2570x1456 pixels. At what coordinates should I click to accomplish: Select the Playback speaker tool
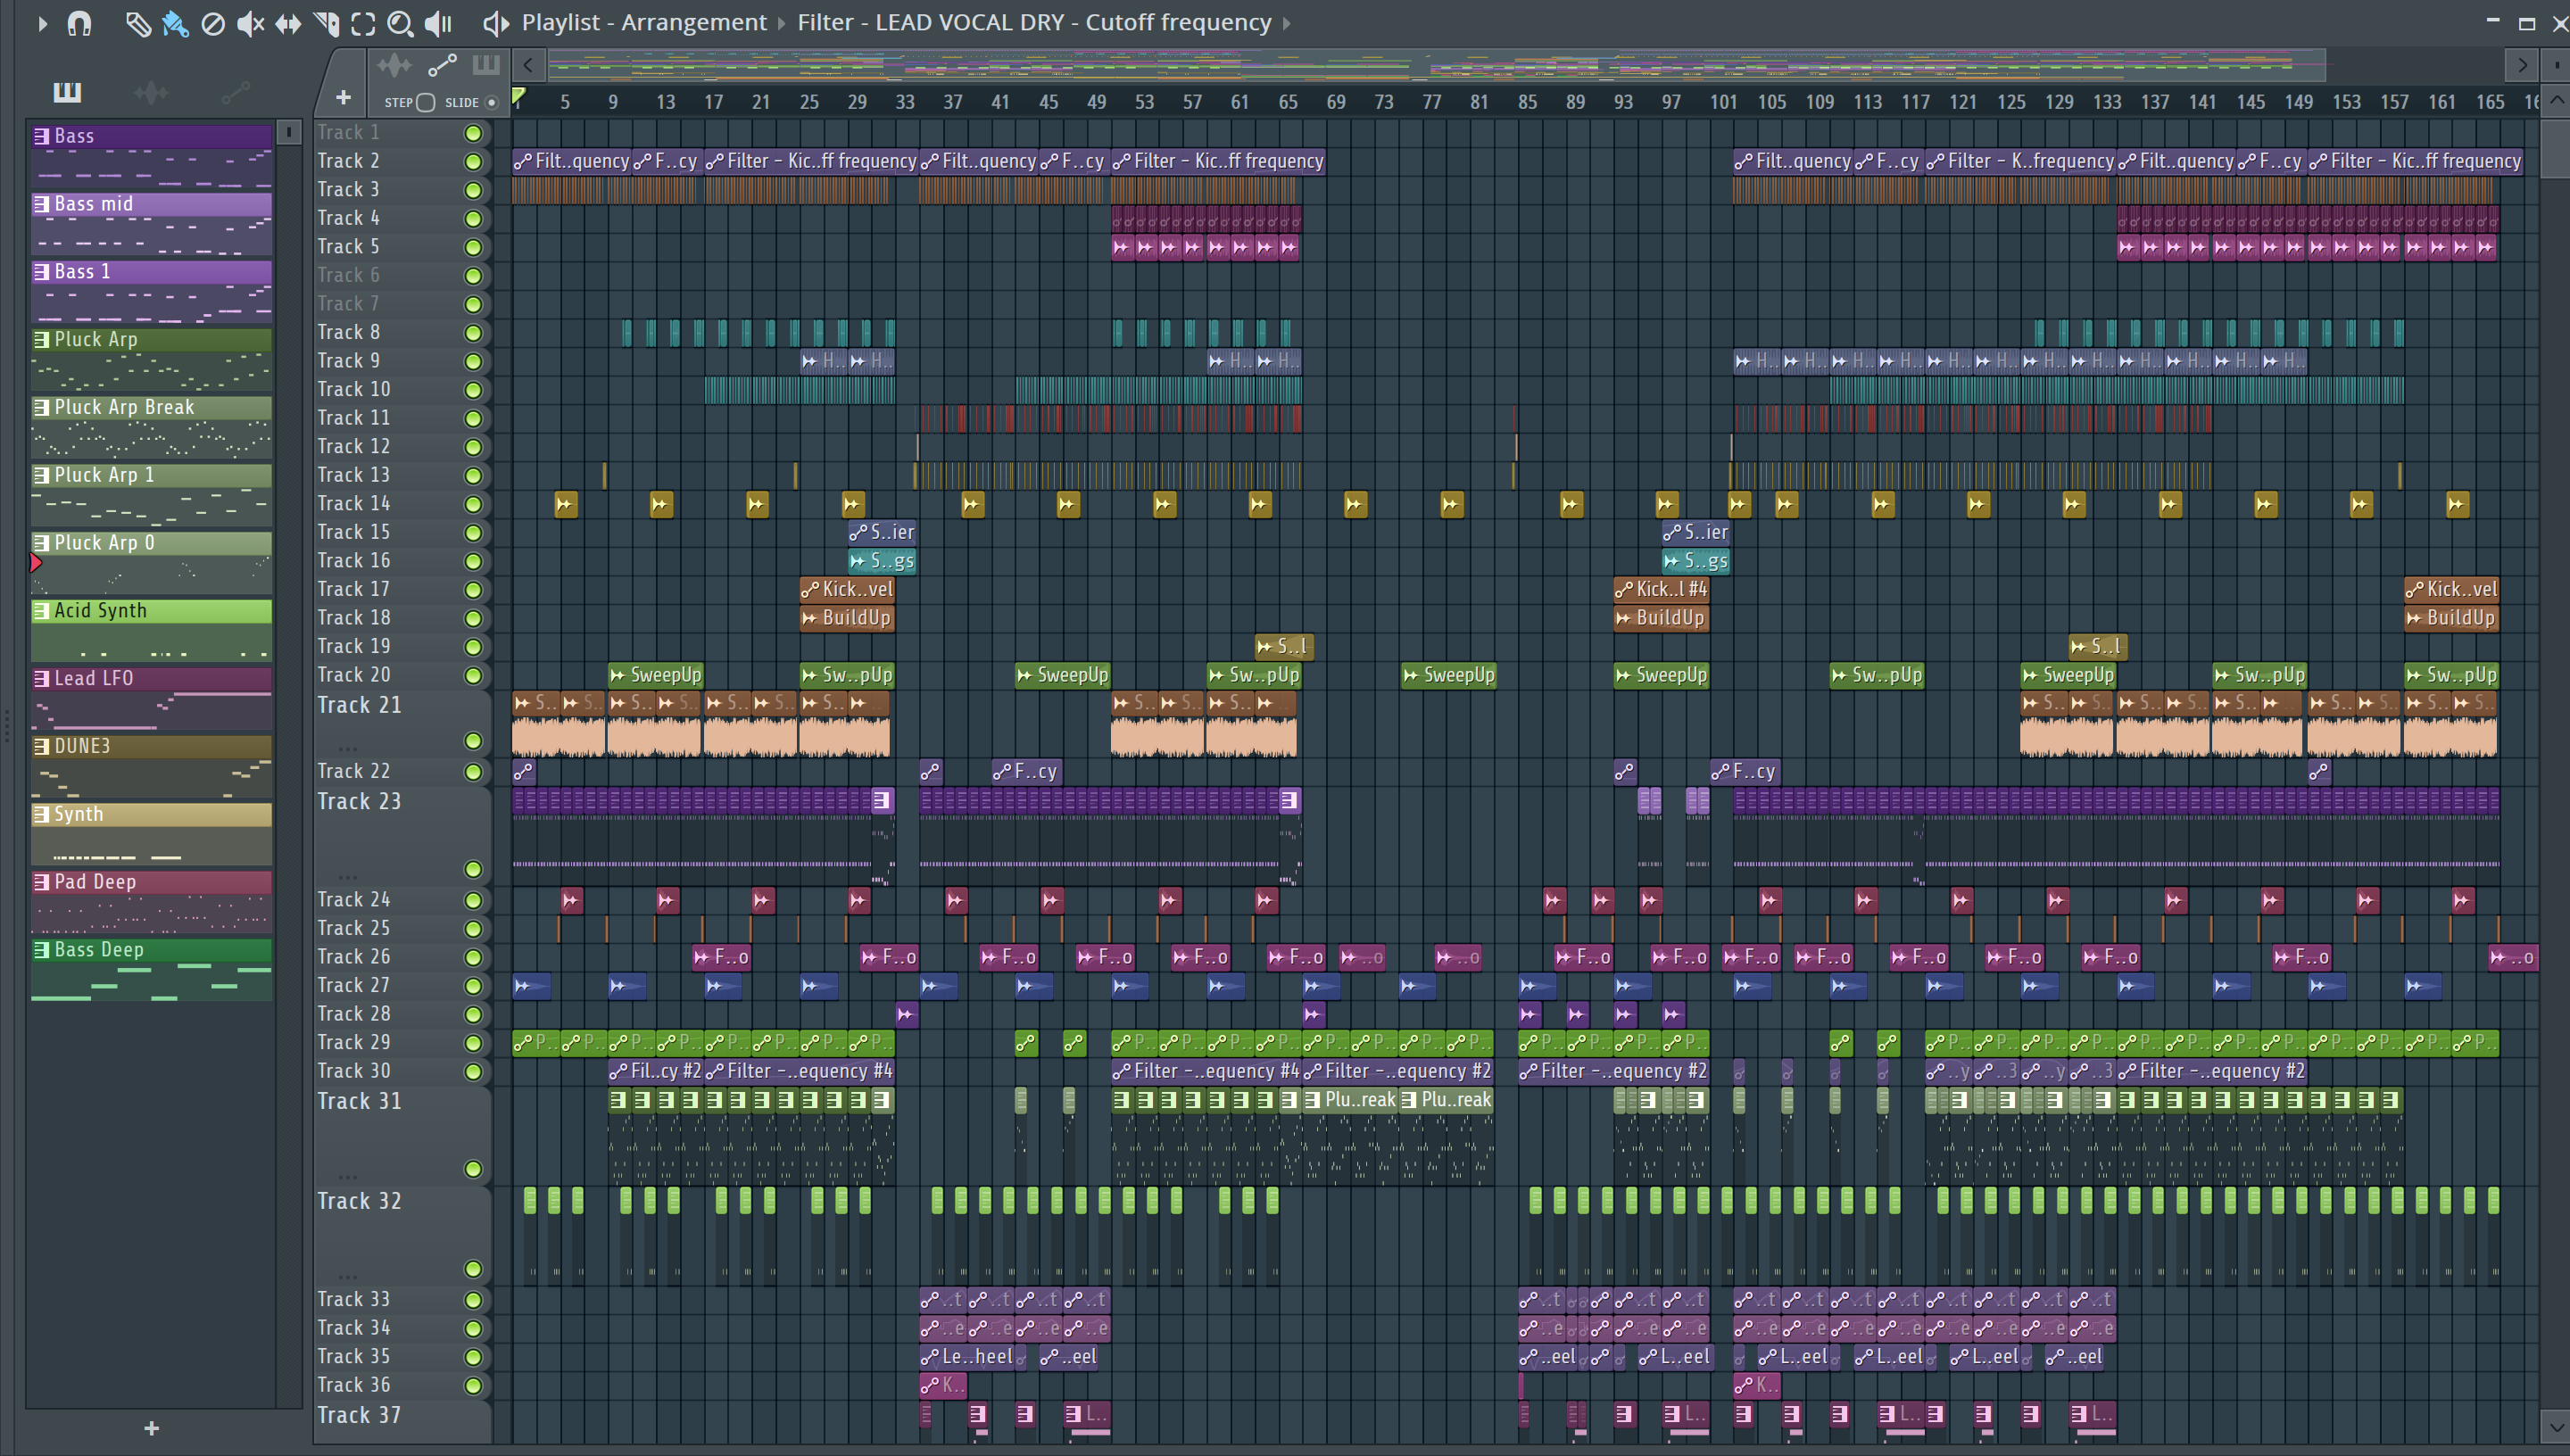click(x=438, y=23)
